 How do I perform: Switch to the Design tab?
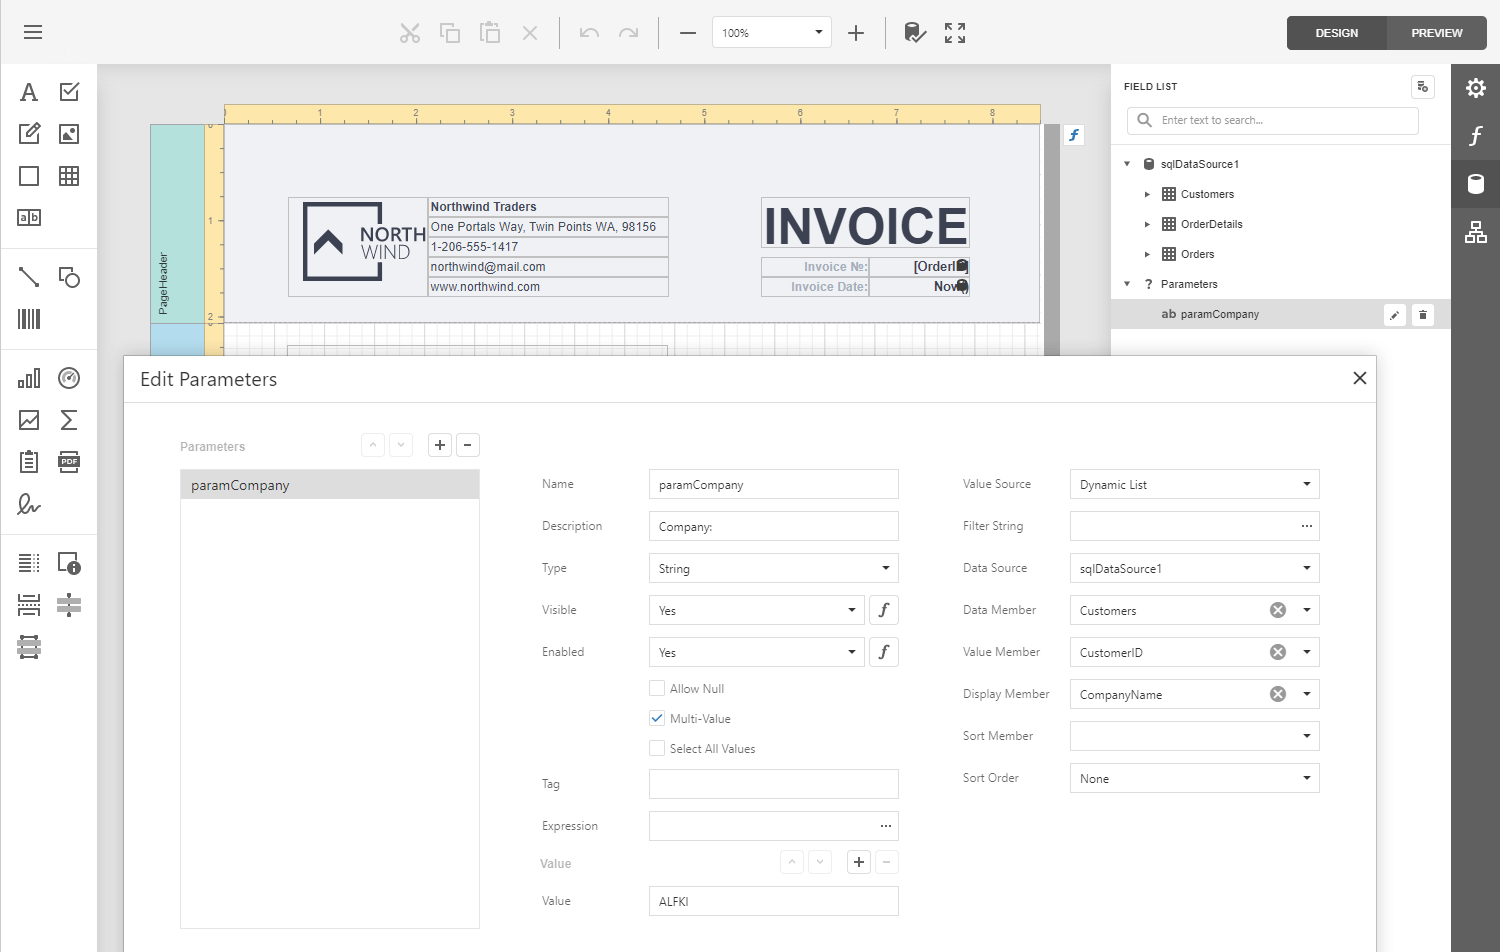coord(1336,33)
